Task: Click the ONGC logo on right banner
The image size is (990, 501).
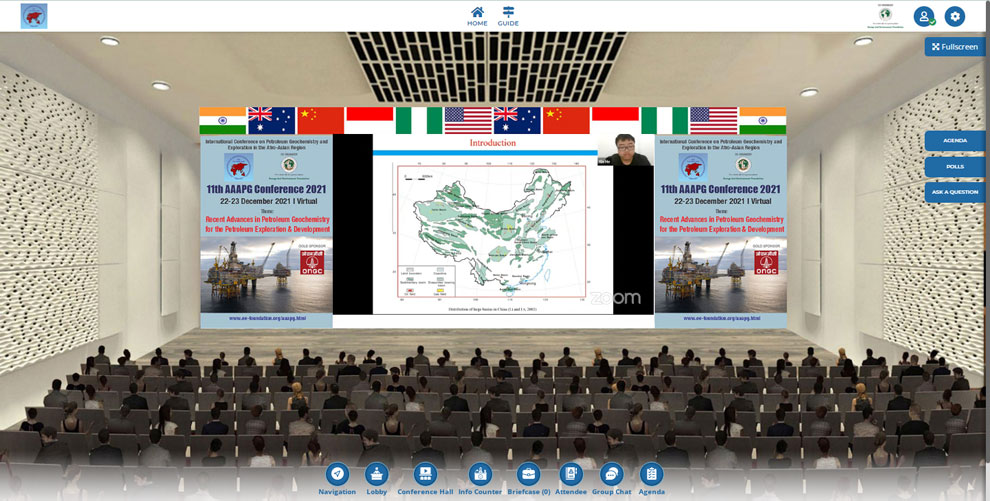Action: click(x=766, y=262)
